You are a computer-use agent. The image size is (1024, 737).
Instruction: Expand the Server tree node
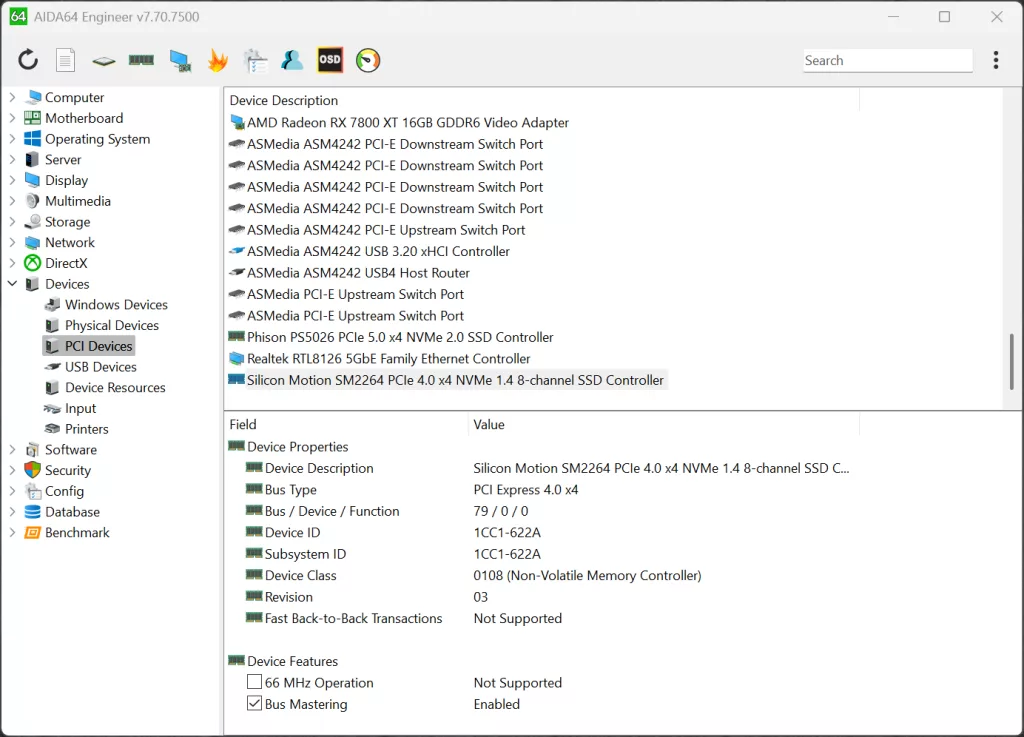pos(12,159)
